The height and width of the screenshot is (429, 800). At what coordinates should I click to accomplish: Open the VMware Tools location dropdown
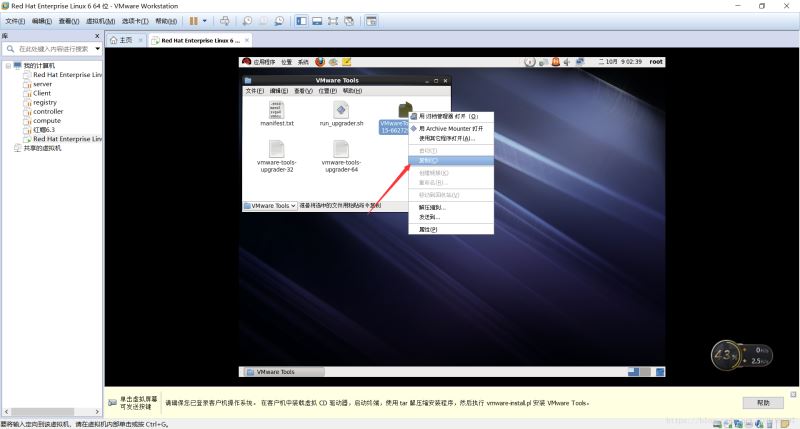(270, 205)
